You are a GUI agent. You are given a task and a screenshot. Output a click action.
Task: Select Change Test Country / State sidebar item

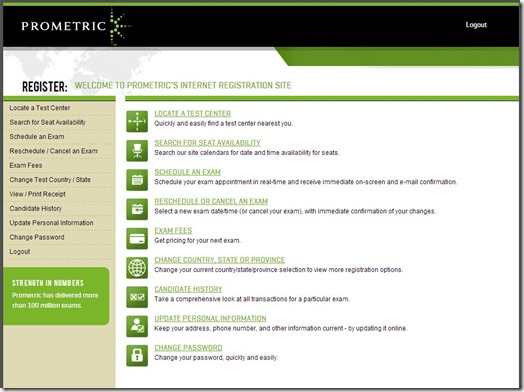coord(50,180)
